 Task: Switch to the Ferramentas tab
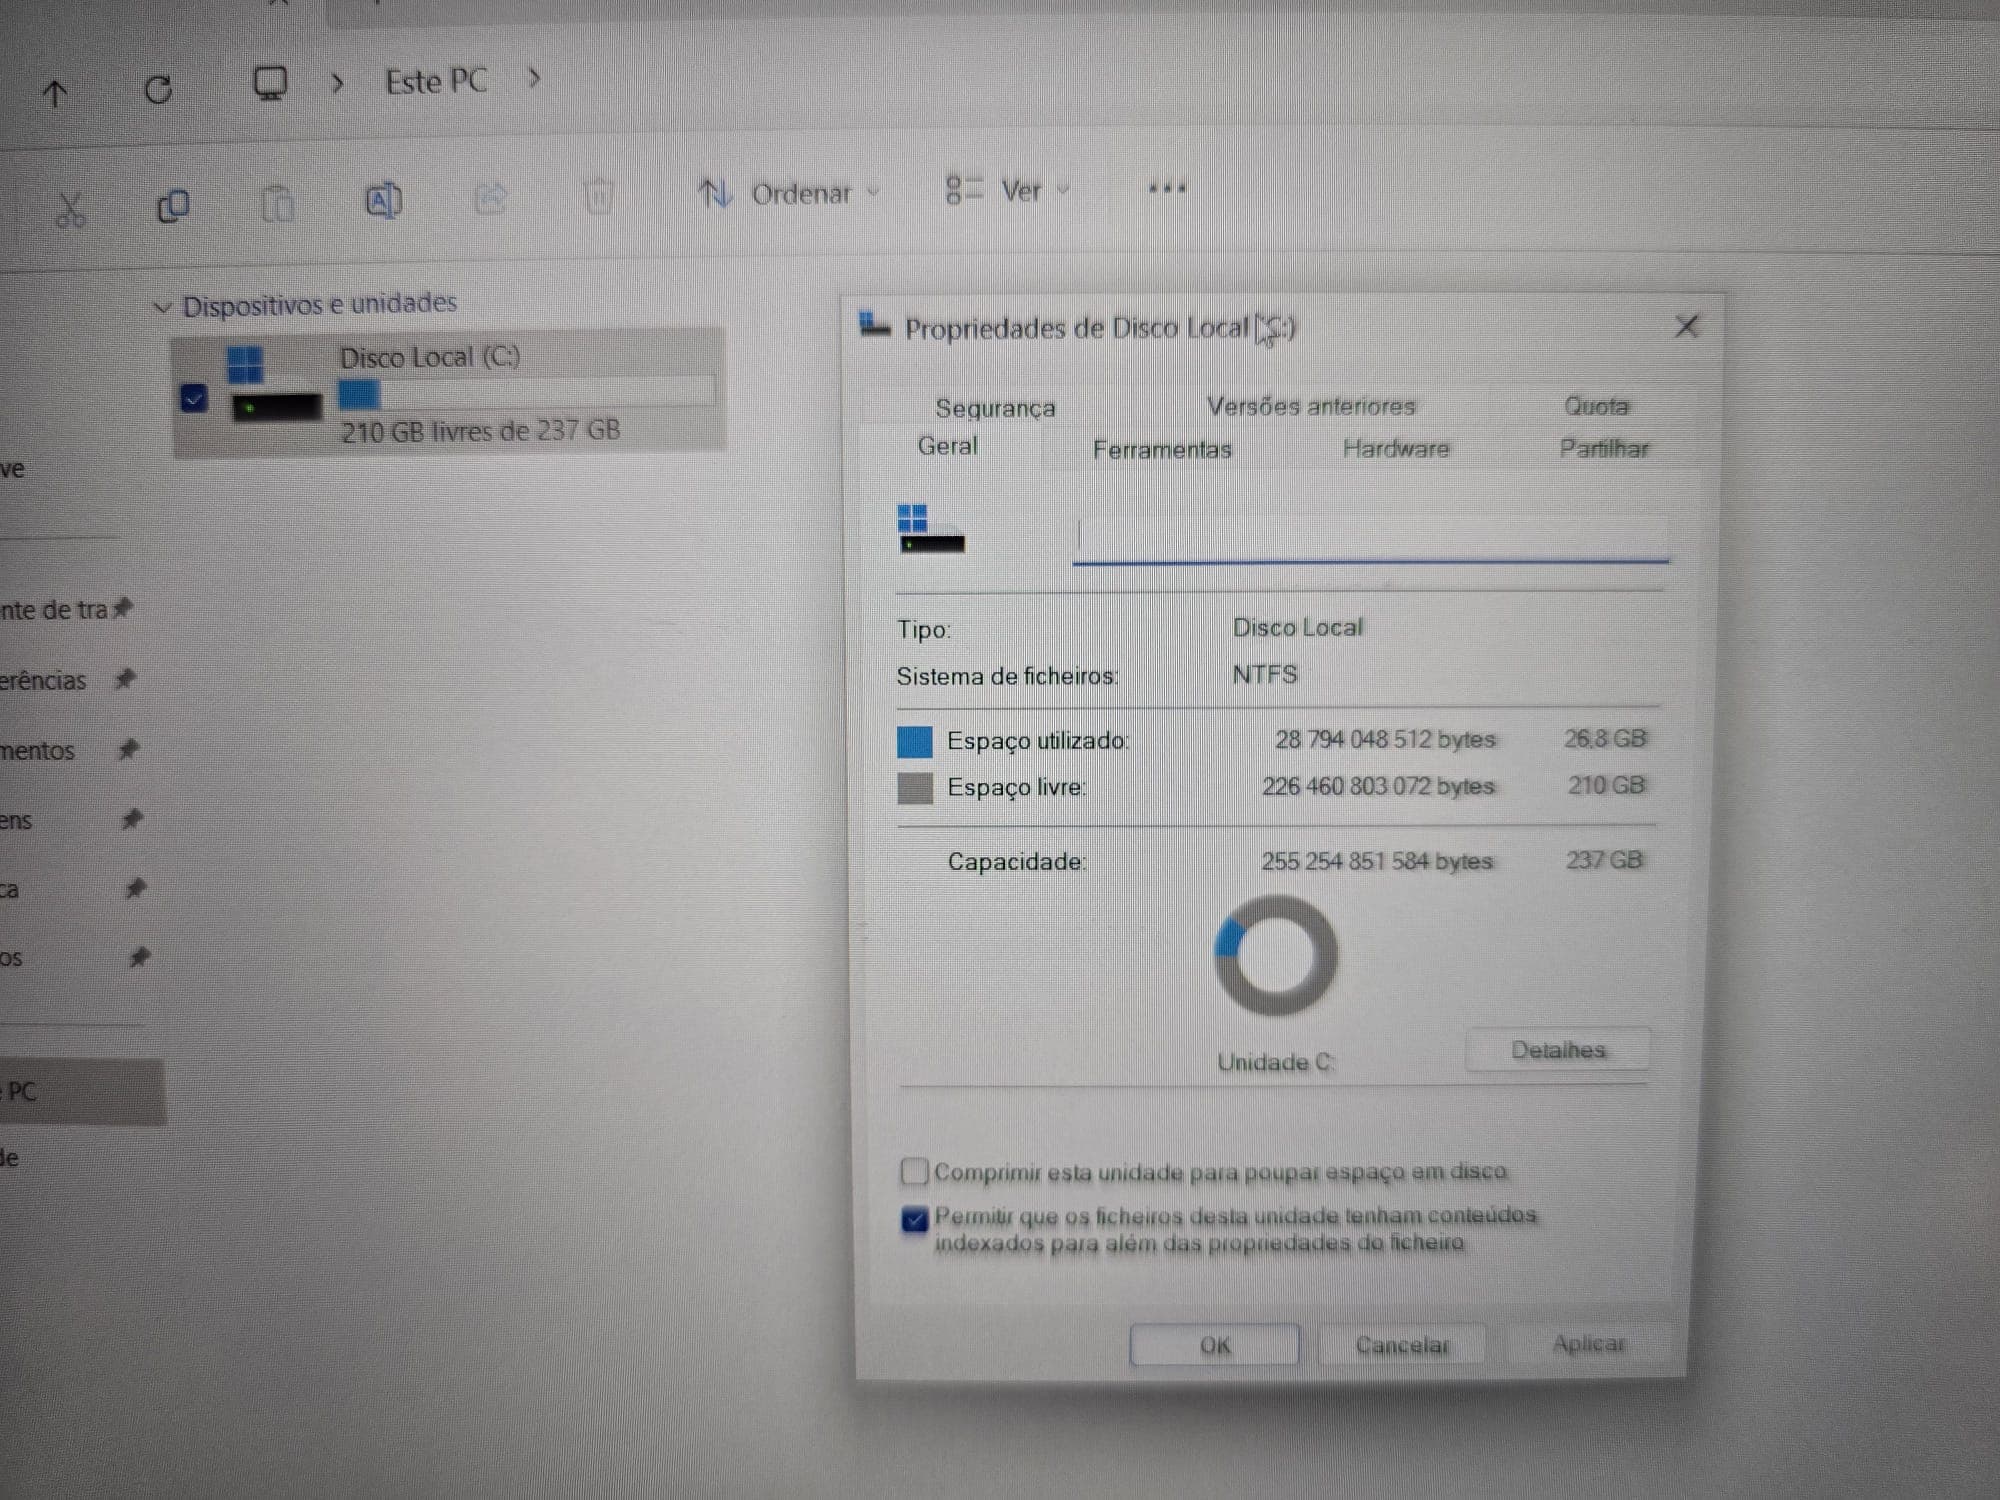[1161, 449]
